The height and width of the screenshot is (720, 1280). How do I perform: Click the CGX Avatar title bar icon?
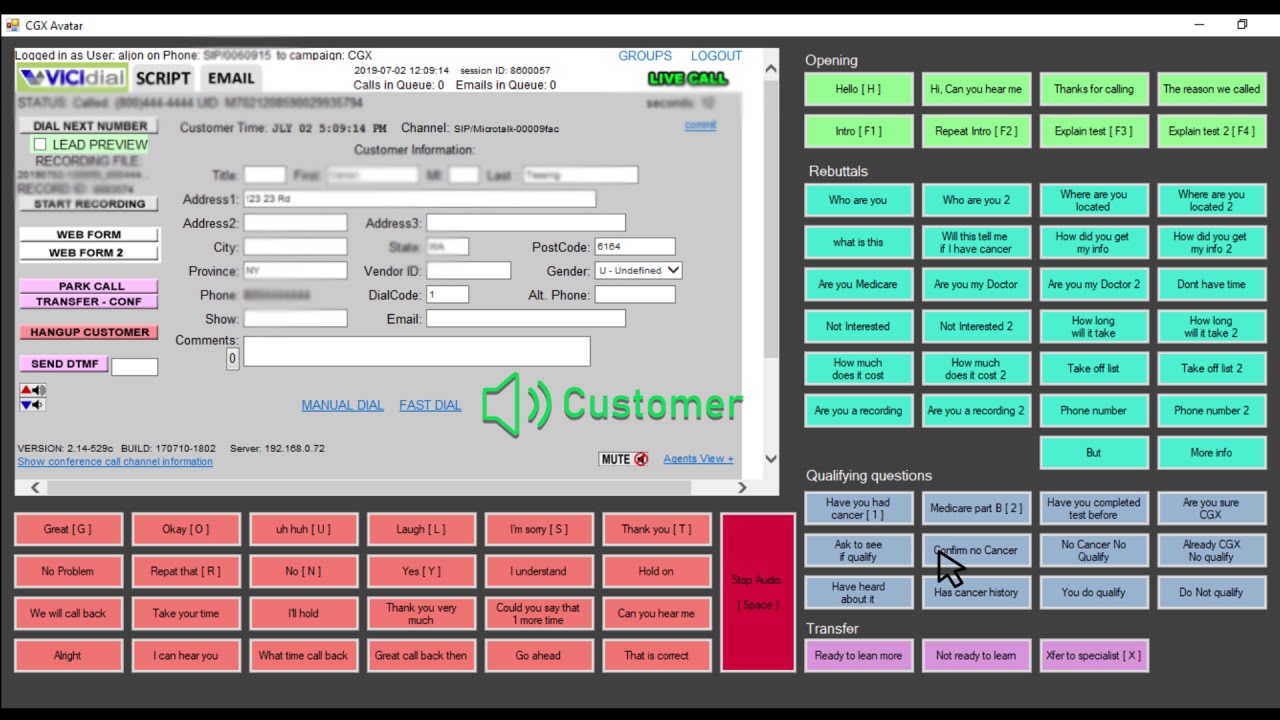pyautogui.click(x=12, y=25)
